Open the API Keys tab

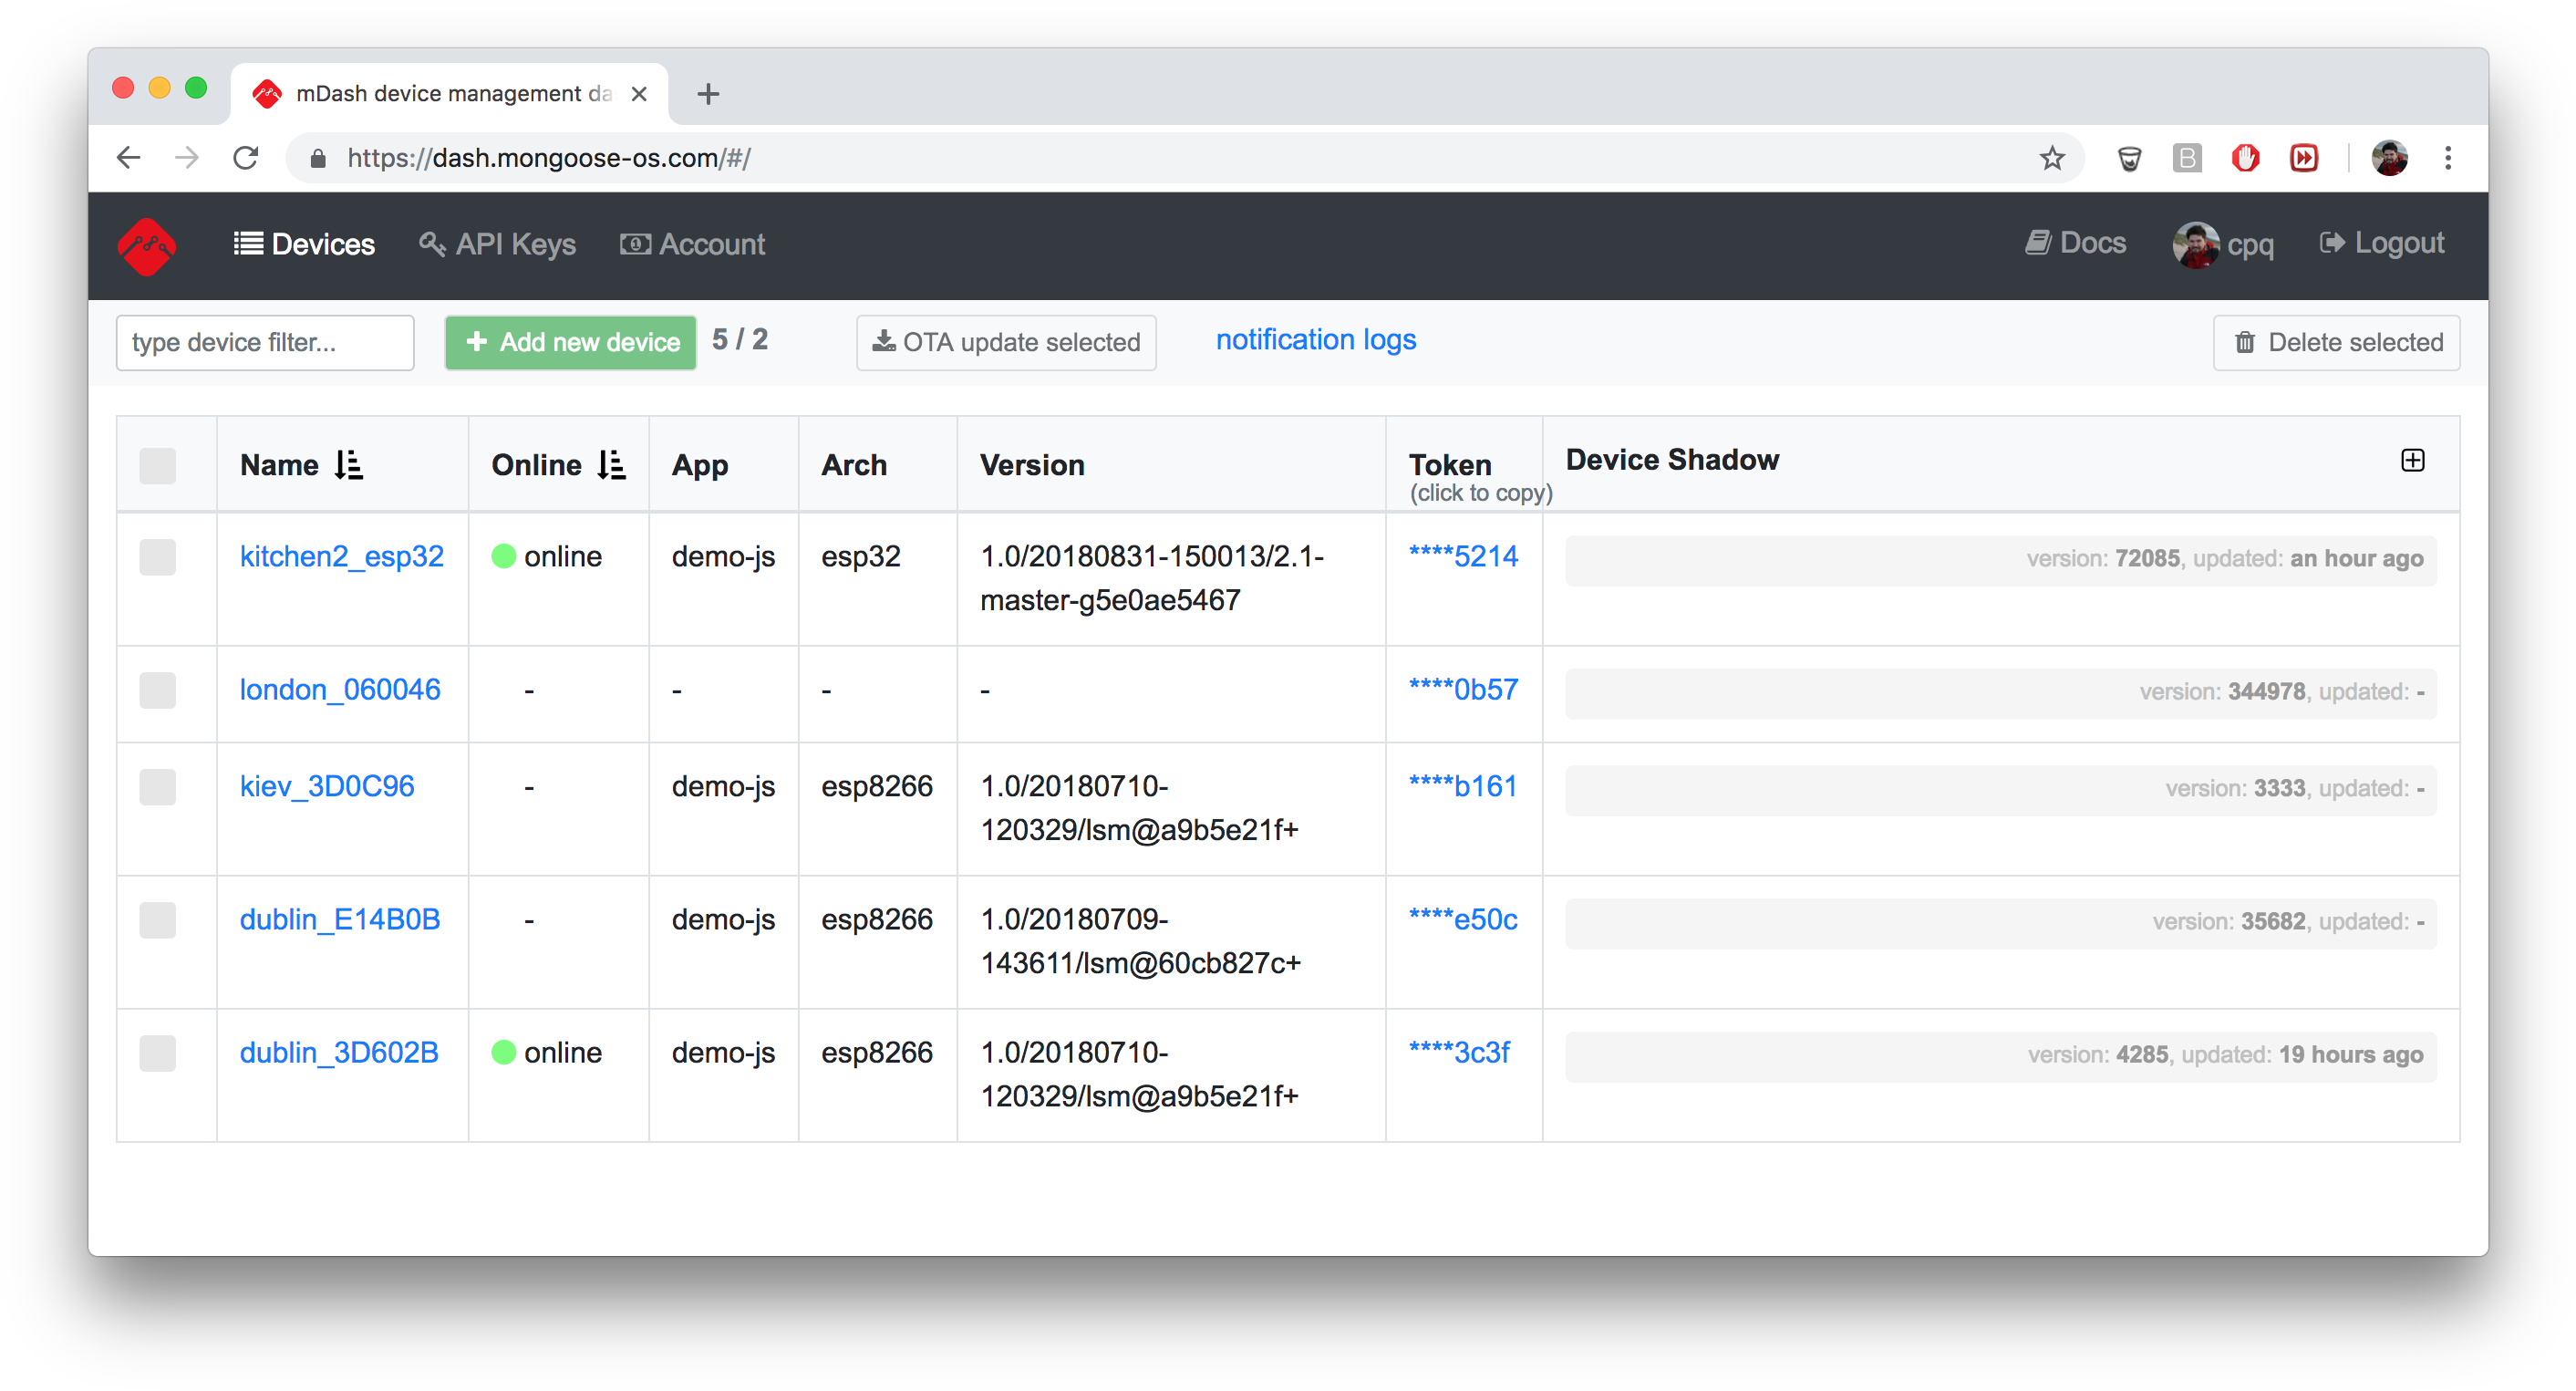click(x=497, y=245)
